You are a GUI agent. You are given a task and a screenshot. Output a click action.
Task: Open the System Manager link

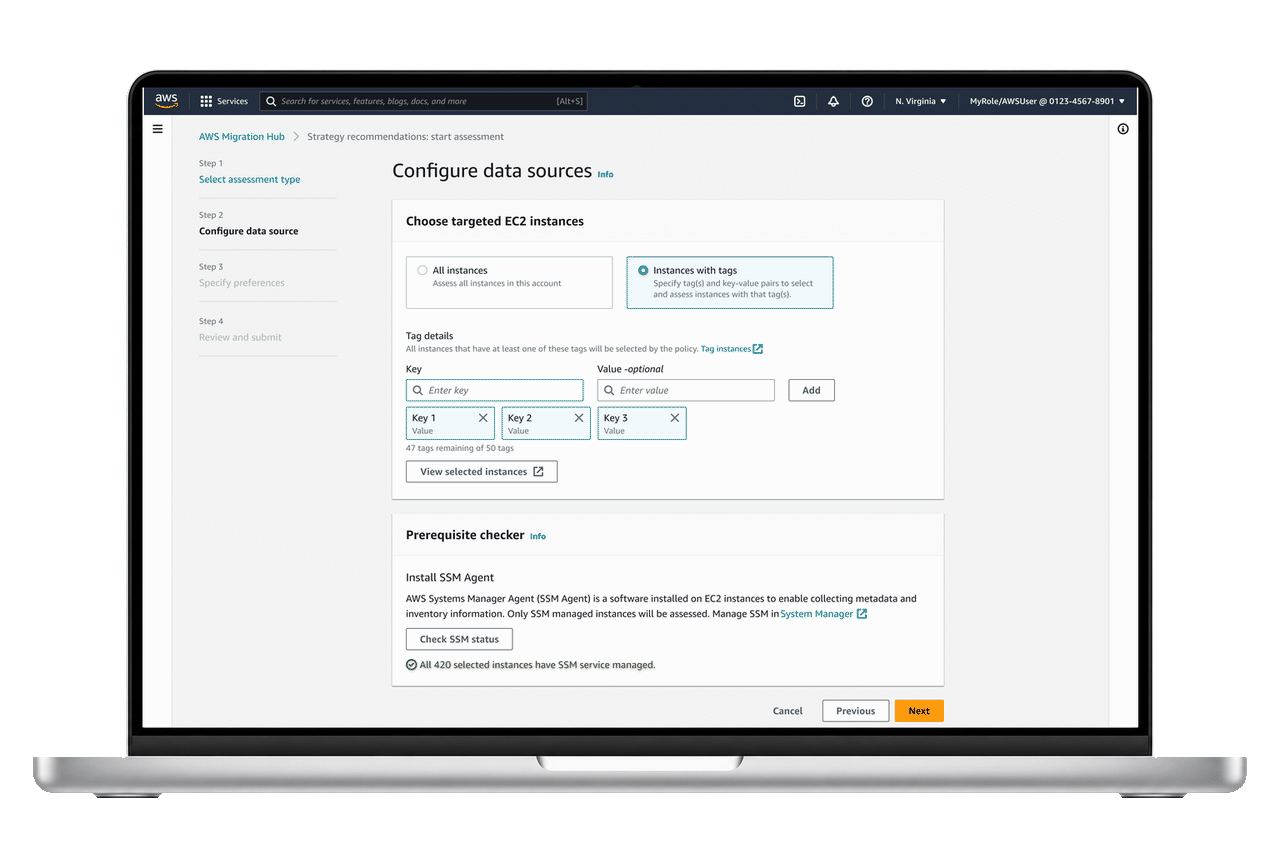click(x=817, y=614)
